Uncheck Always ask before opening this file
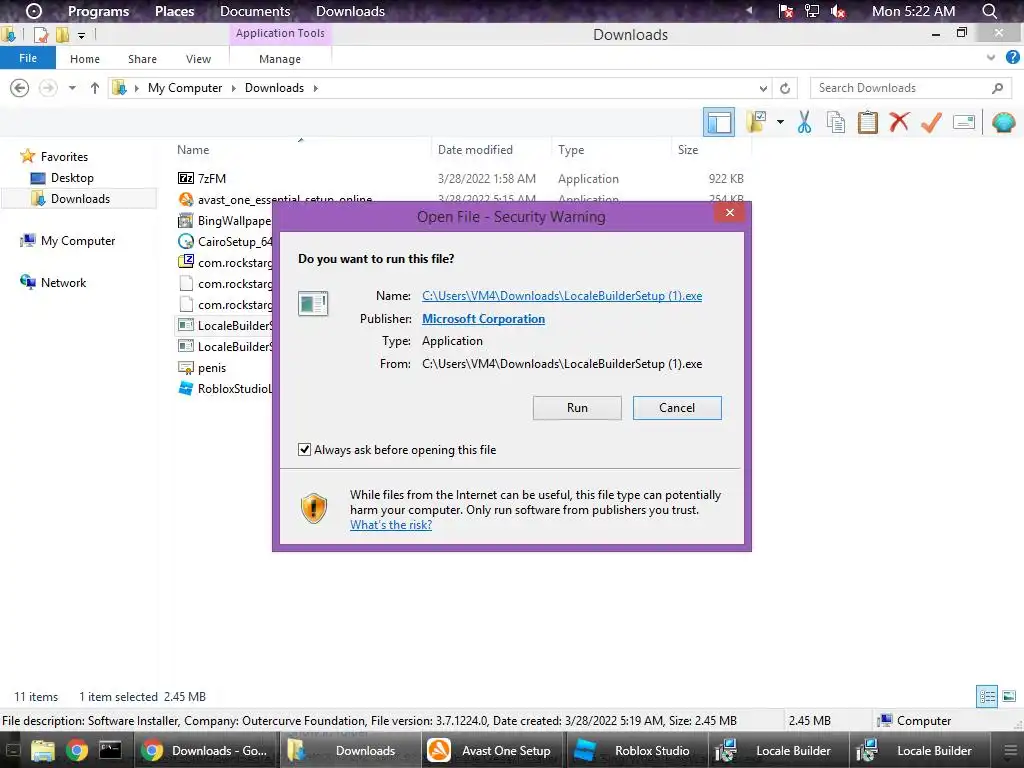The height and width of the screenshot is (768, 1024). coord(304,449)
